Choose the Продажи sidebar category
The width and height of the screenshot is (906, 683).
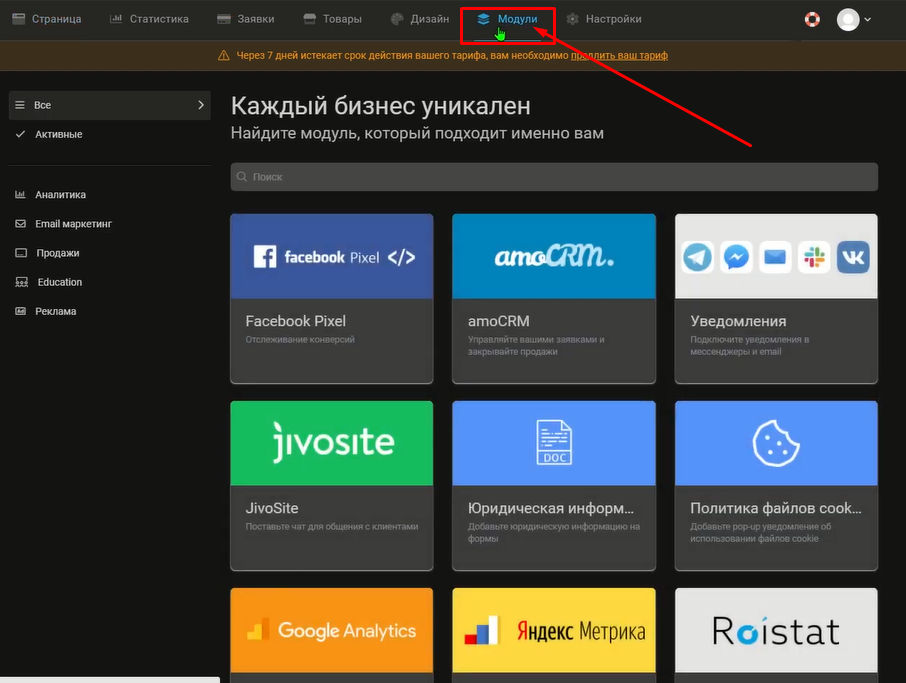click(x=57, y=253)
